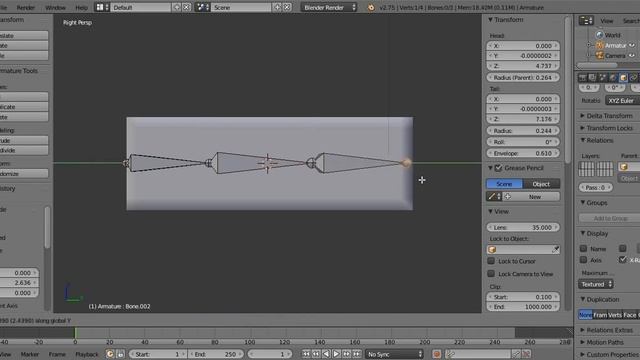Play the animation in reverse
This screenshot has width=640, height=360.
[326, 354]
